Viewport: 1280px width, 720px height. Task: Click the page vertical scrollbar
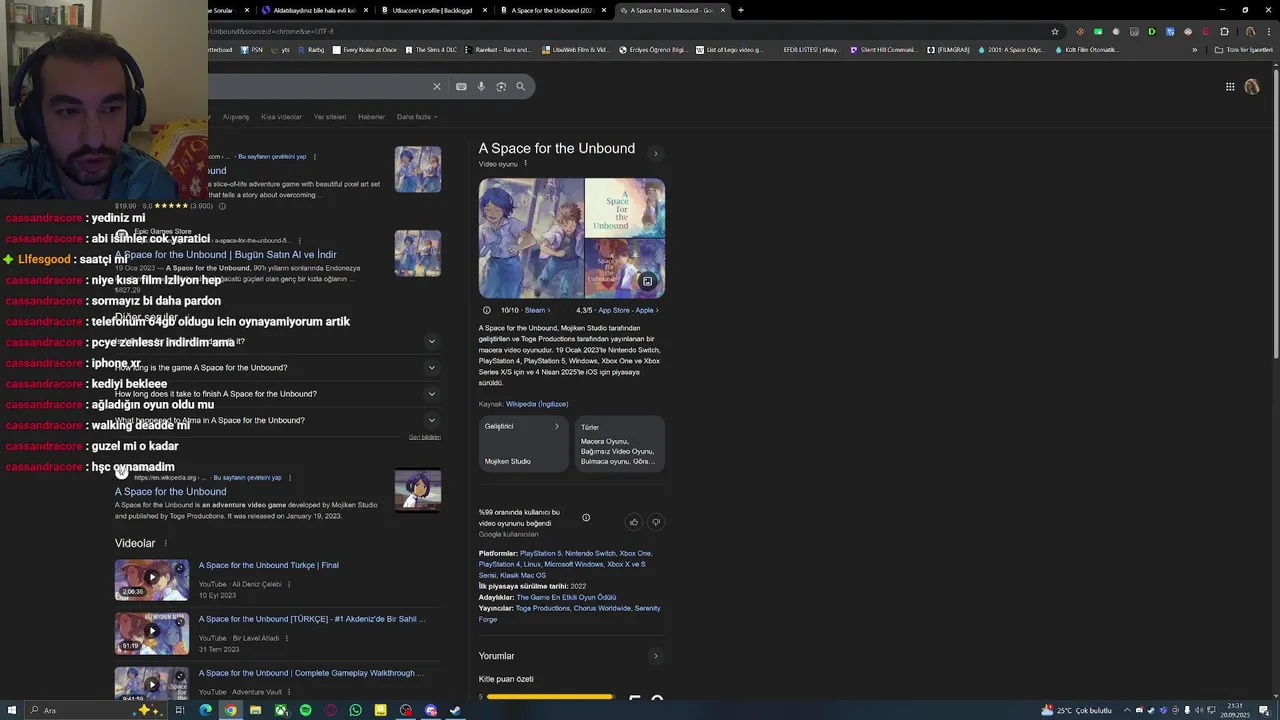[1275, 380]
